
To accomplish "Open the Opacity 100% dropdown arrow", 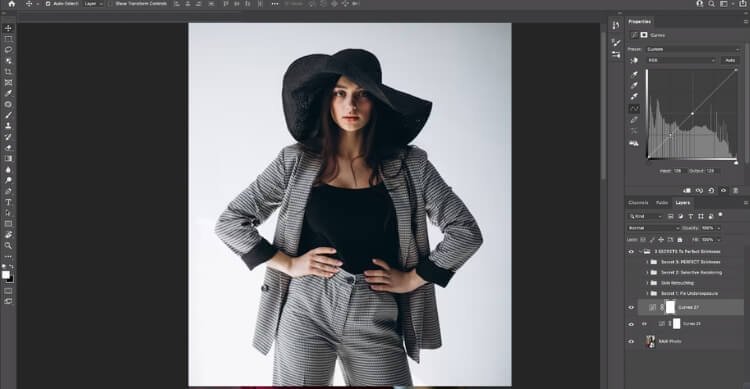I will [718, 228].
